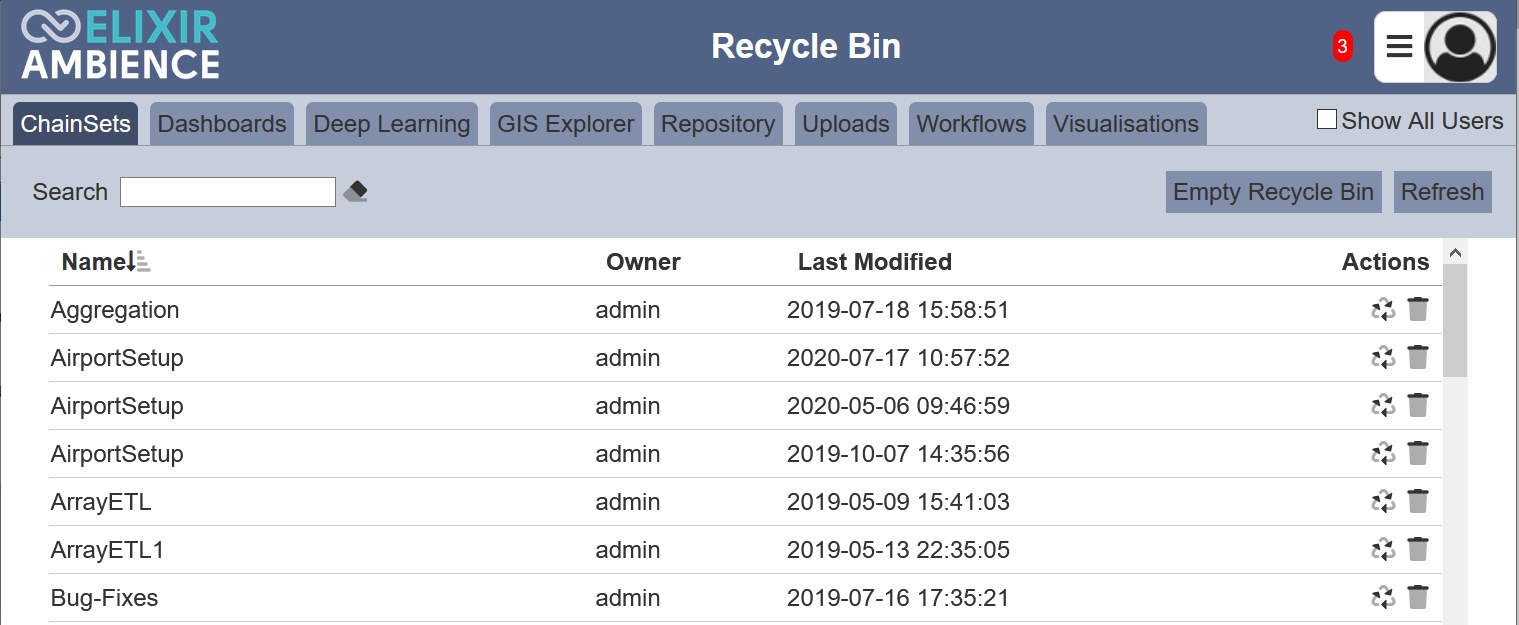Restore the Aggregation chainset
The height and width of the screenshot is (625, 1519).
tap(1383, 310)
